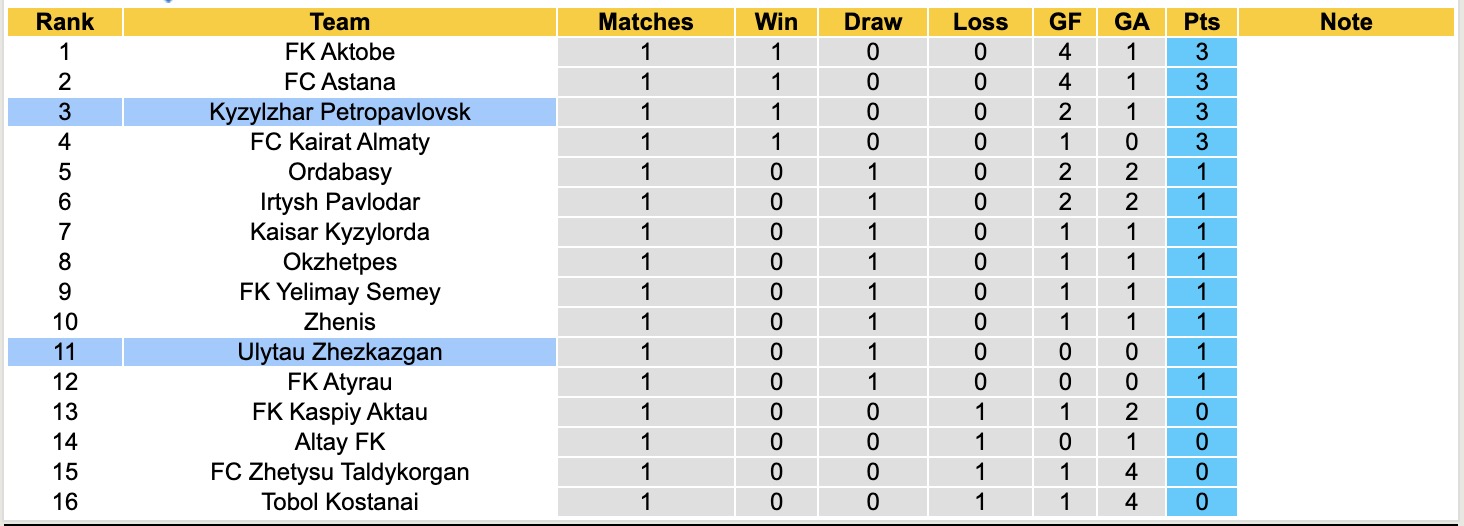The image size is (1464, 526).
Task: Click the Team column header
Action: tap(339, 22)
